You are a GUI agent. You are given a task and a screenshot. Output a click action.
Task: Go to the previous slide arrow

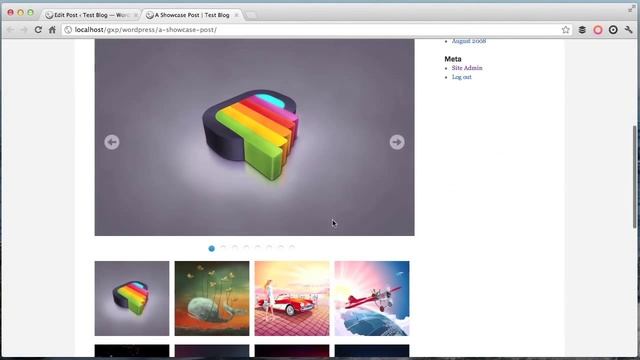point(112,142)
